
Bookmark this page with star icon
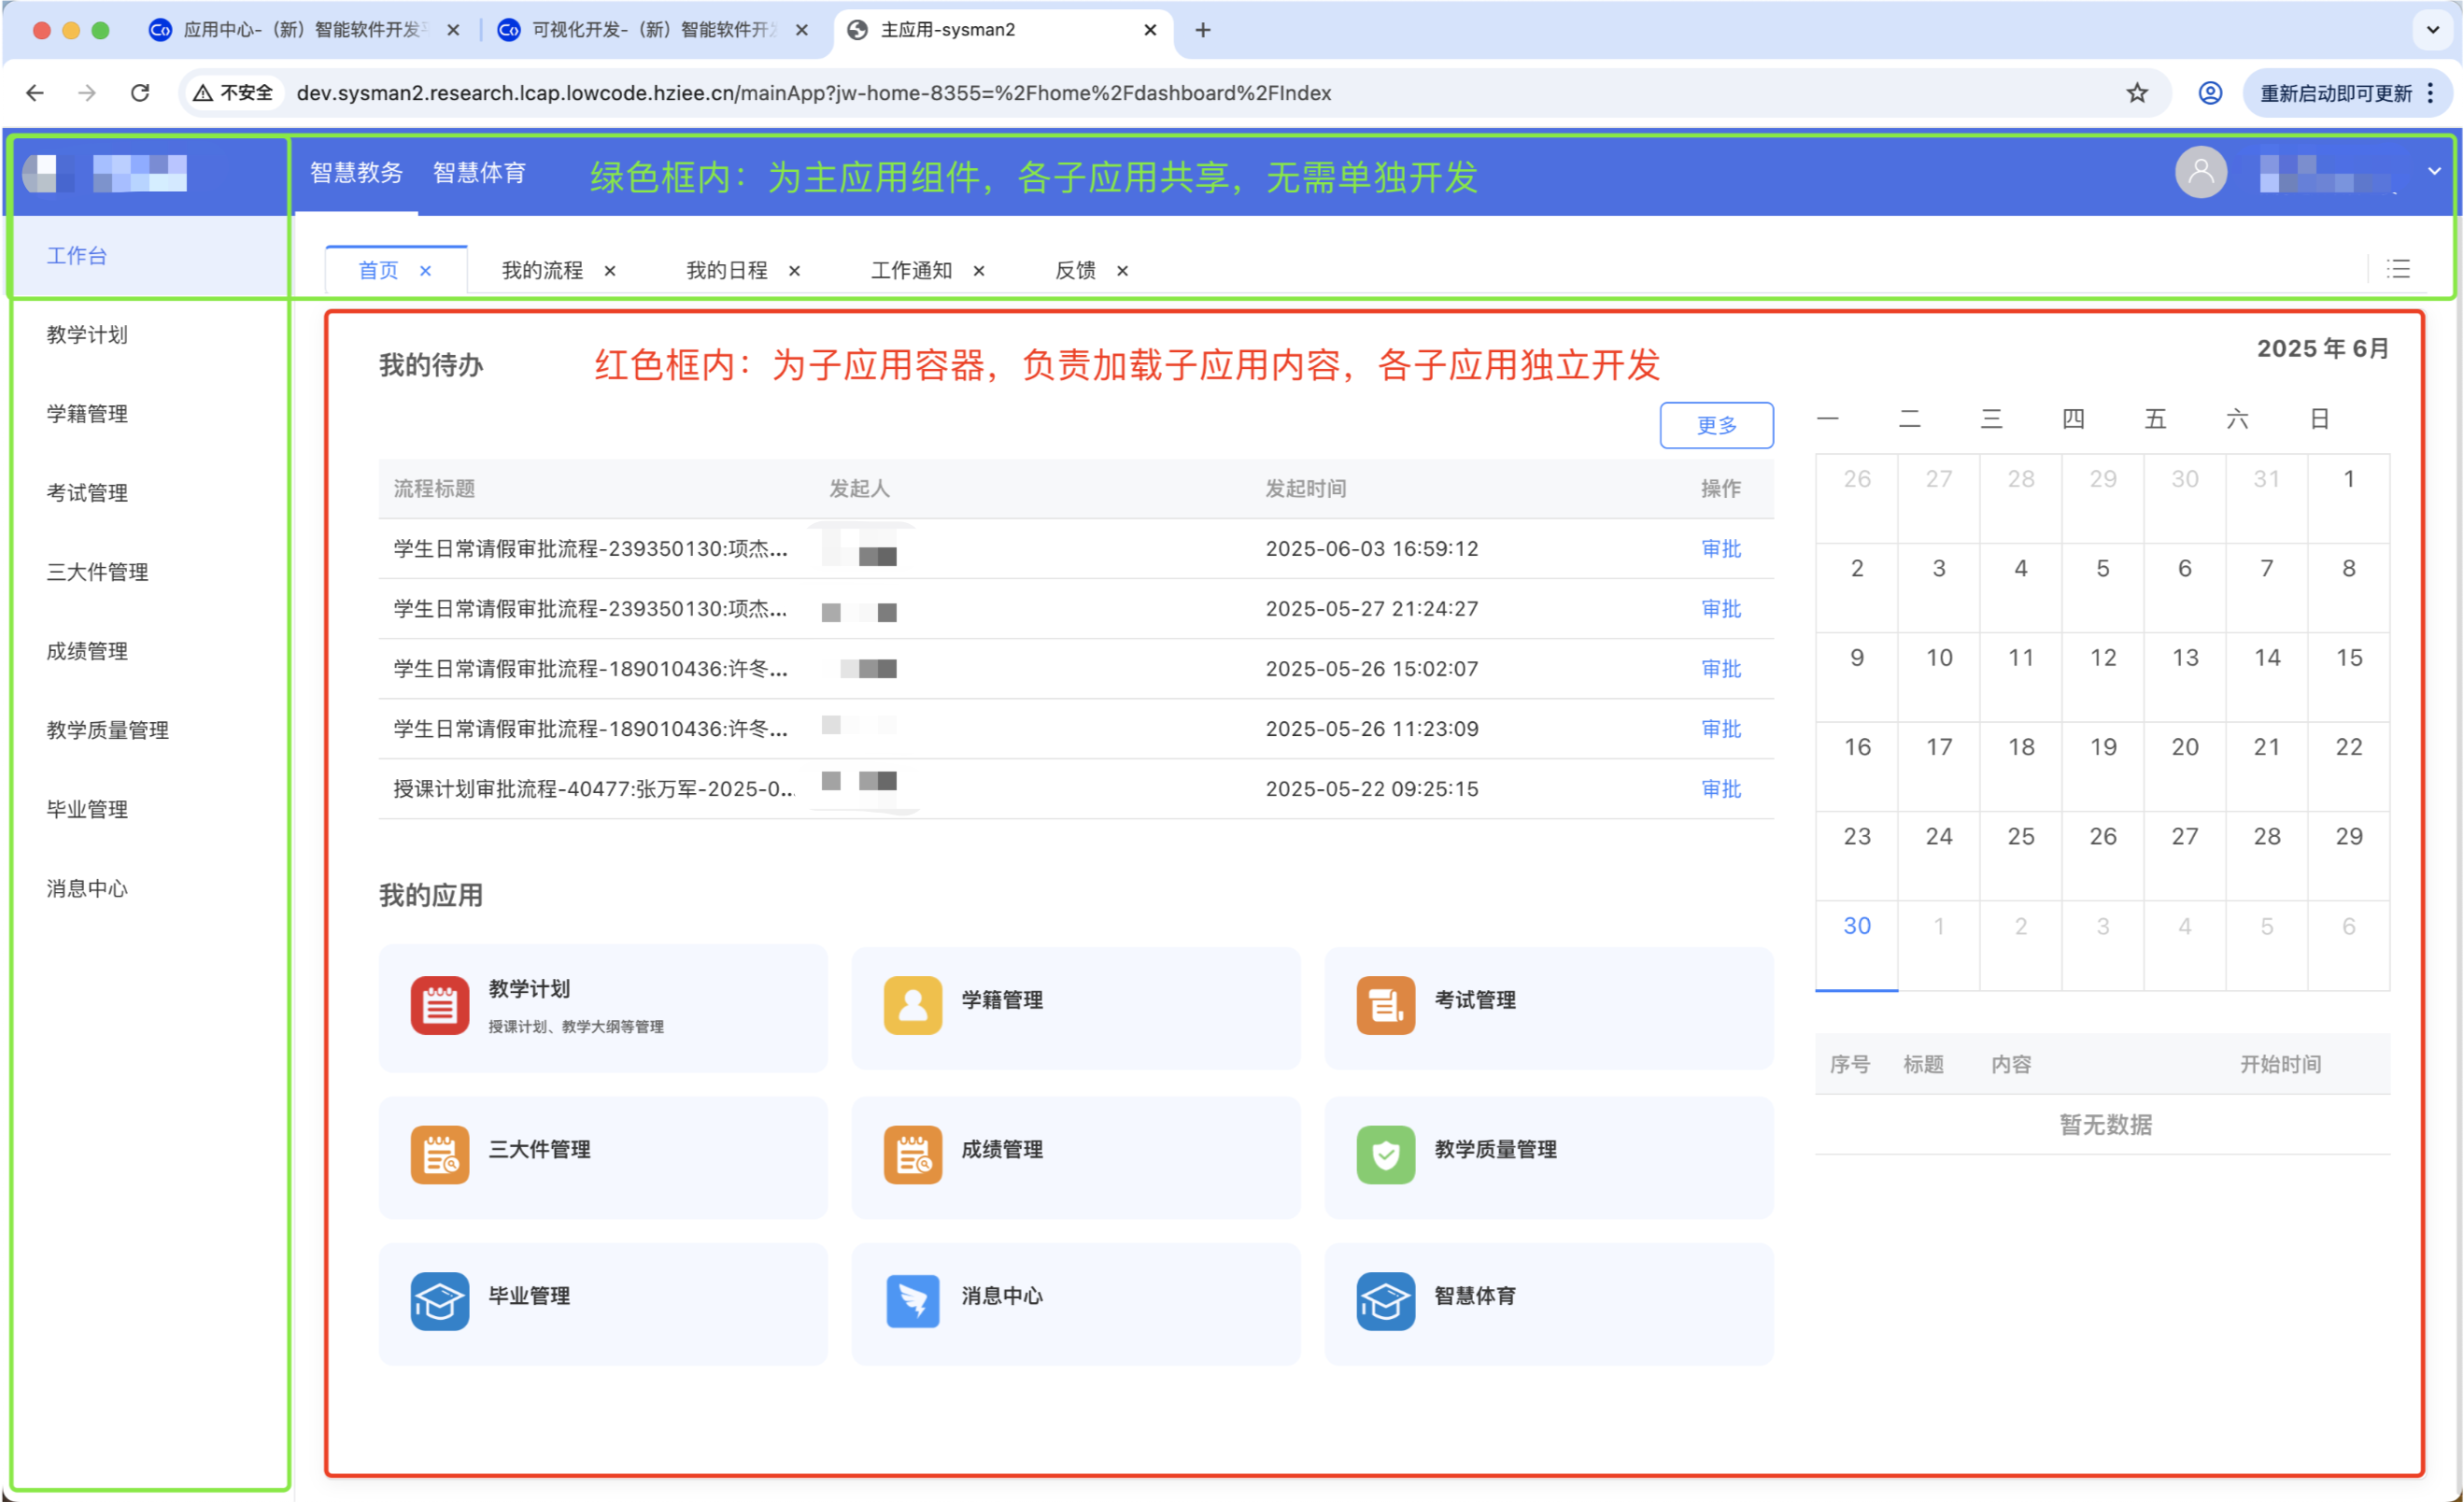pyautogui.click(x=2137, y=93)
